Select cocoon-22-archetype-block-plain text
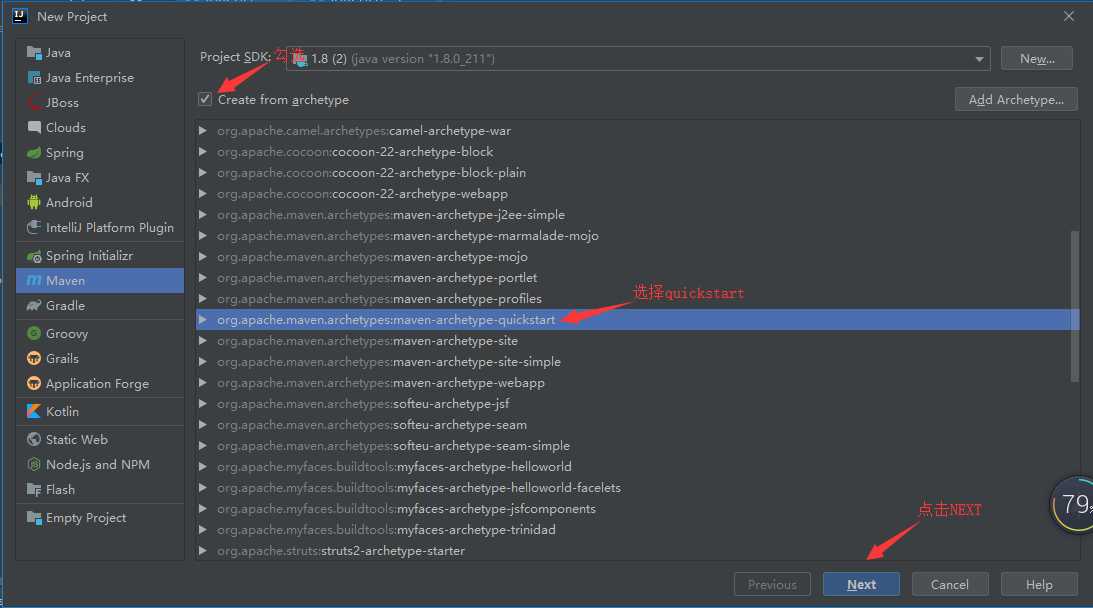 click(x=429, y=173)
